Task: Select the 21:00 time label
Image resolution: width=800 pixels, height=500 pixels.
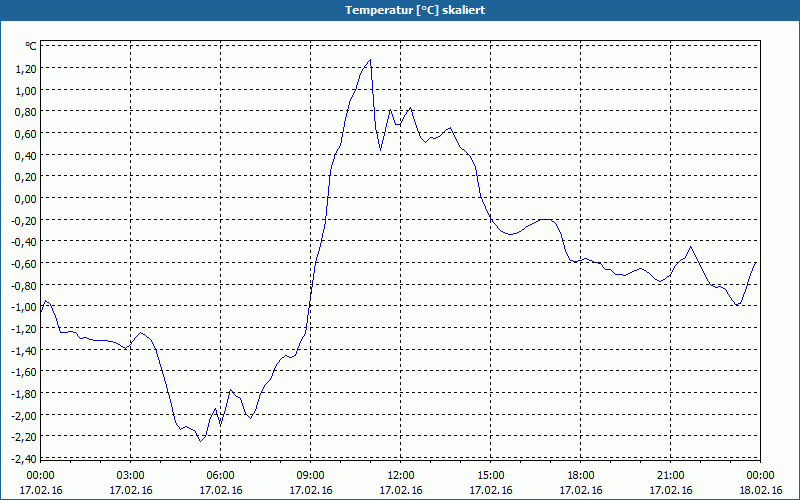Action: (670, 476)
